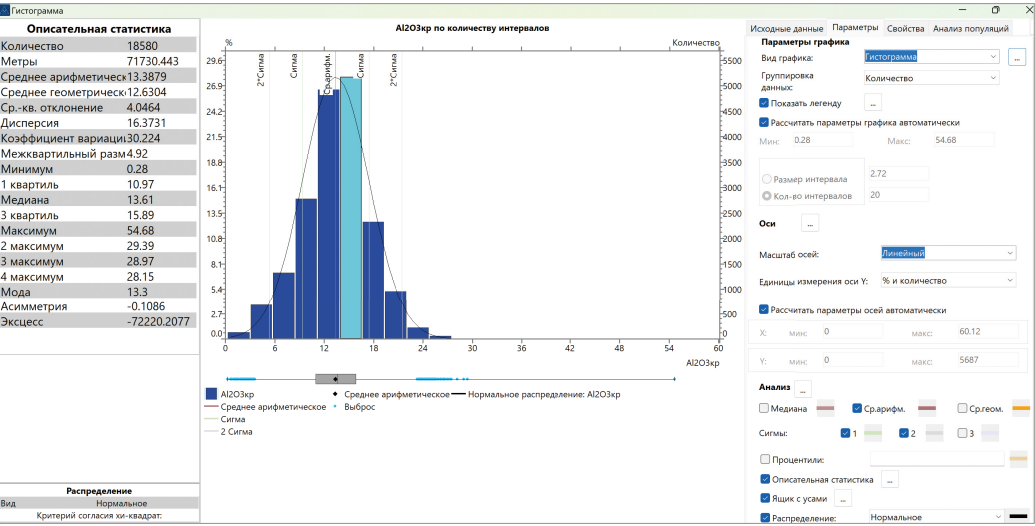This screenshot has width=1035, height=526.
Task: Open ellipsis settings for Ящик с усами
Action: pyautogui.click(x=843, y=498)
